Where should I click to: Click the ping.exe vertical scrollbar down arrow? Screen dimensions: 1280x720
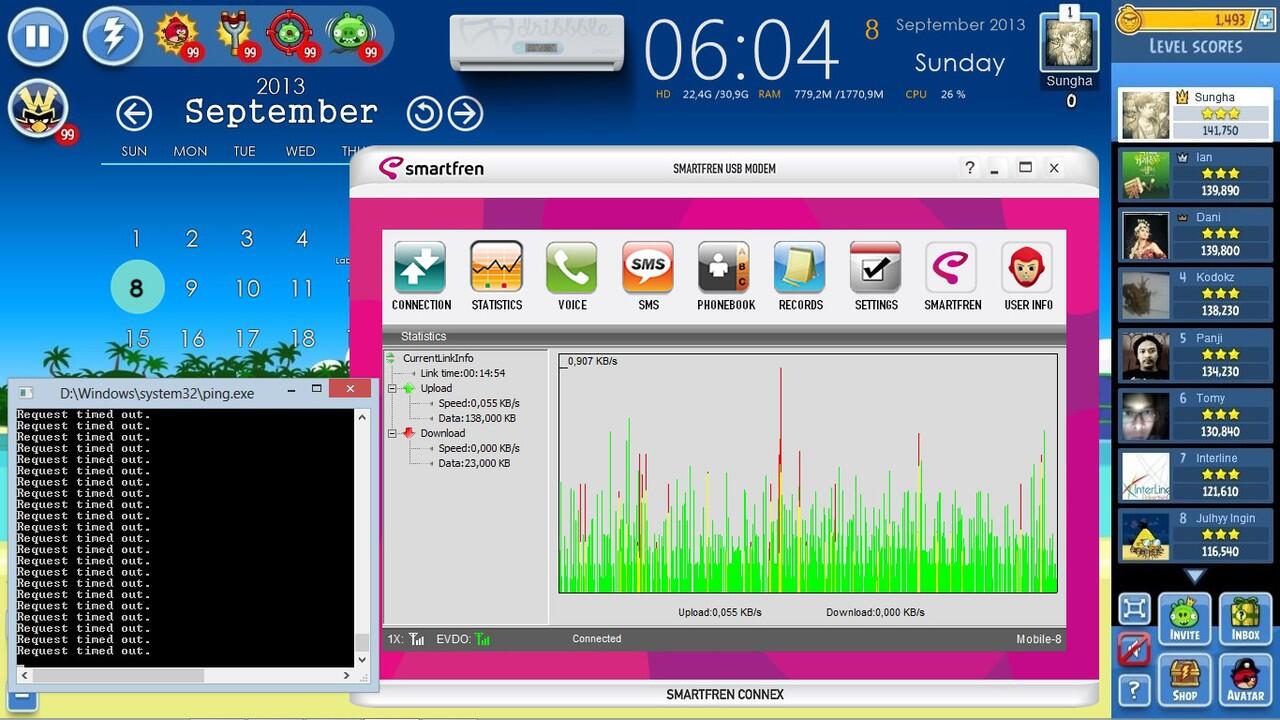pyautogui.click(x=362, y=659)
